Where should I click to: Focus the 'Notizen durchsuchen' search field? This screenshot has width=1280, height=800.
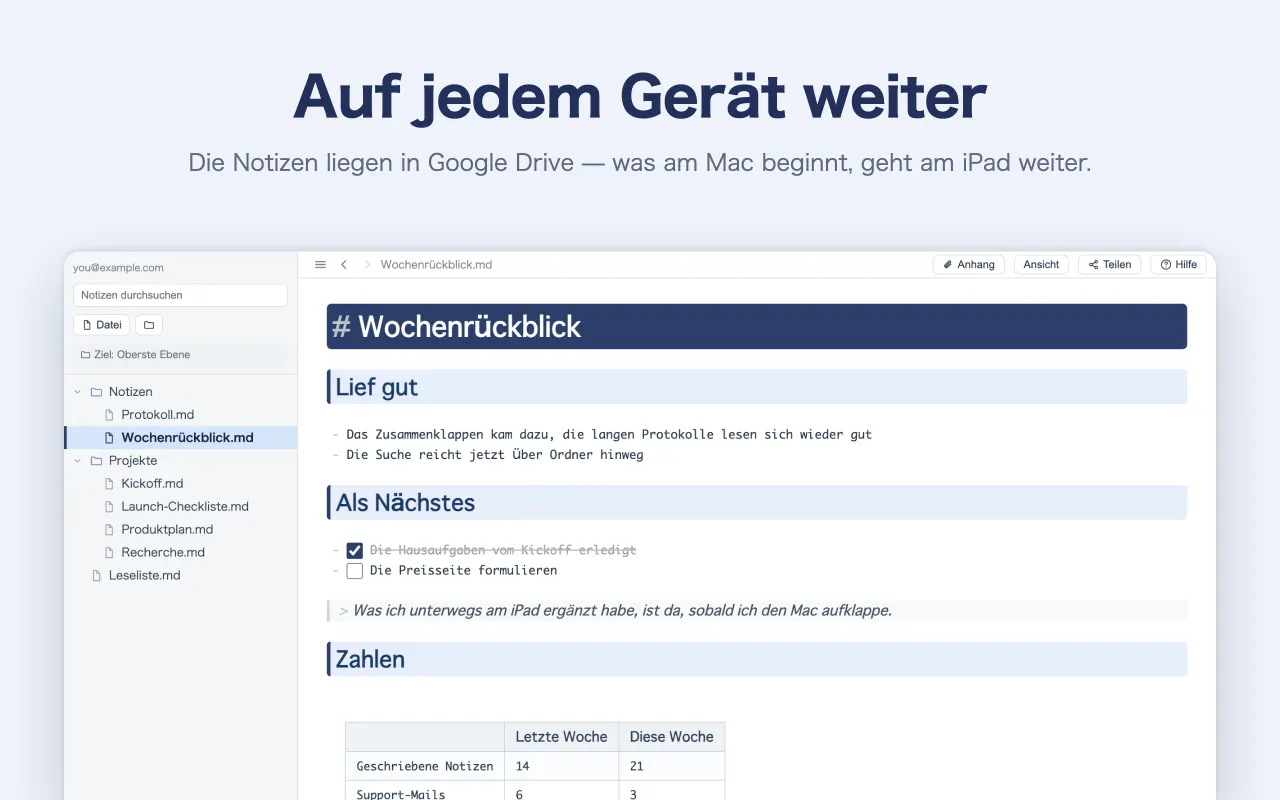click(180, 295)
